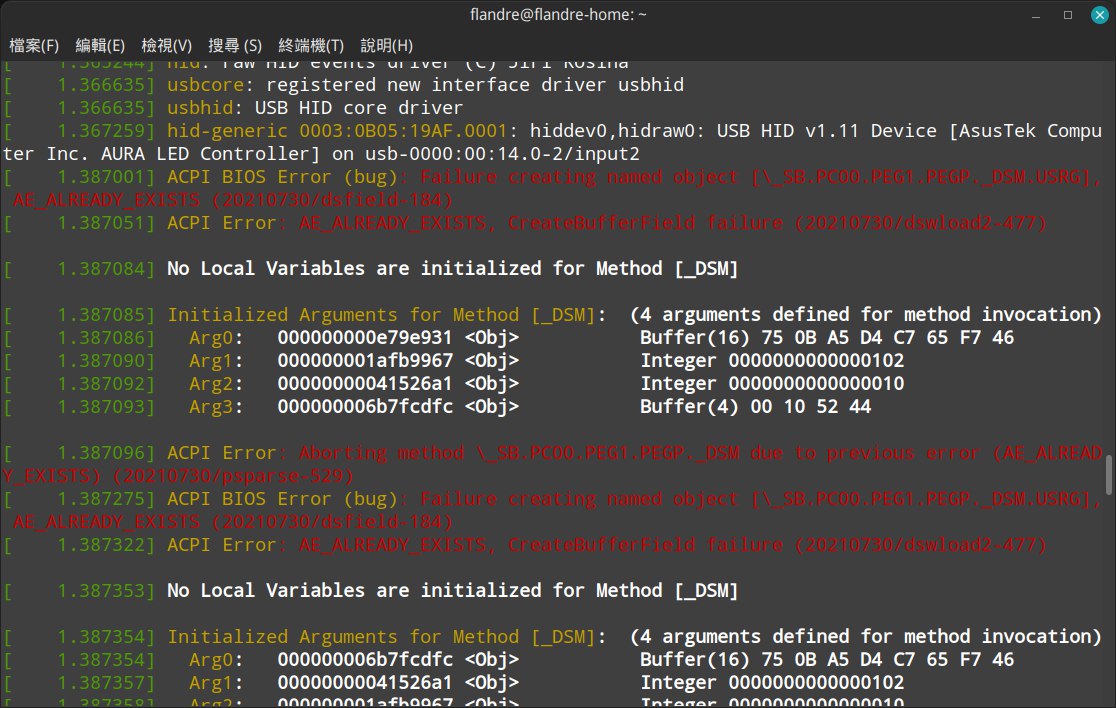
Task: Open the 說明(H) help menu
Action: pos(386,46)
